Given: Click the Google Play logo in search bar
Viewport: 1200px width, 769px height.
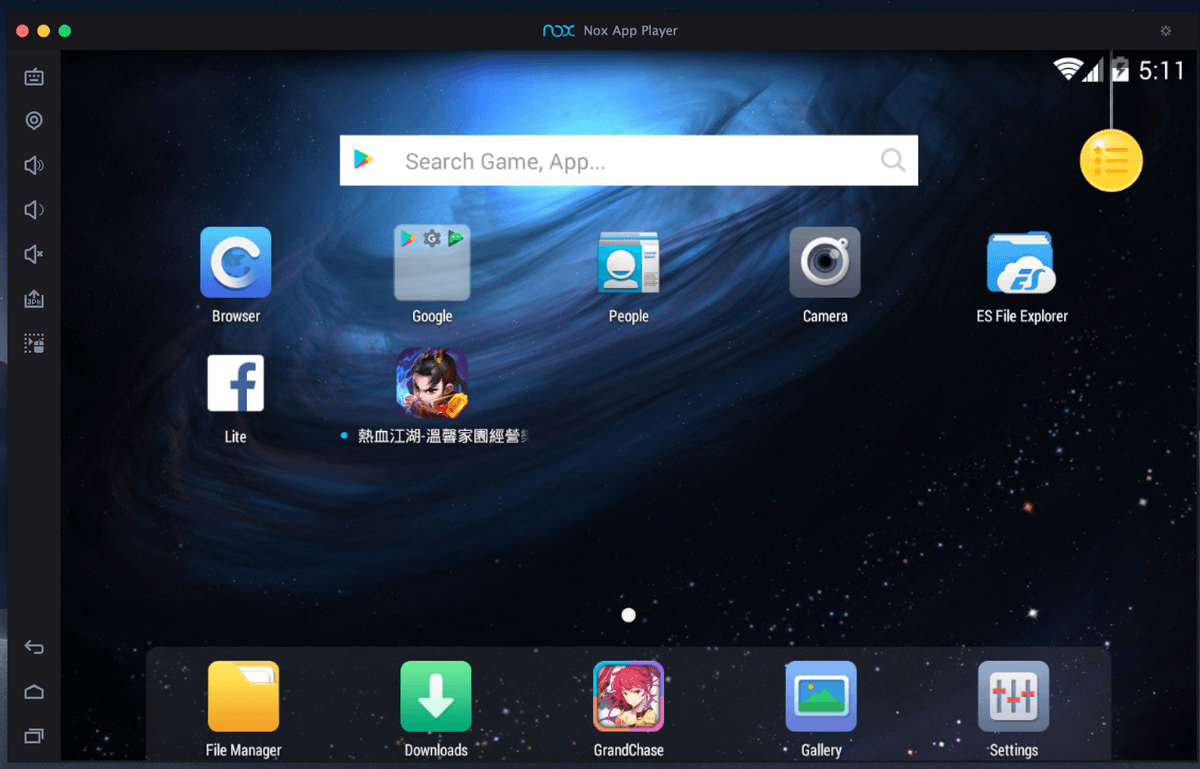Looking at the screenshot, I should tap(364, 160).
